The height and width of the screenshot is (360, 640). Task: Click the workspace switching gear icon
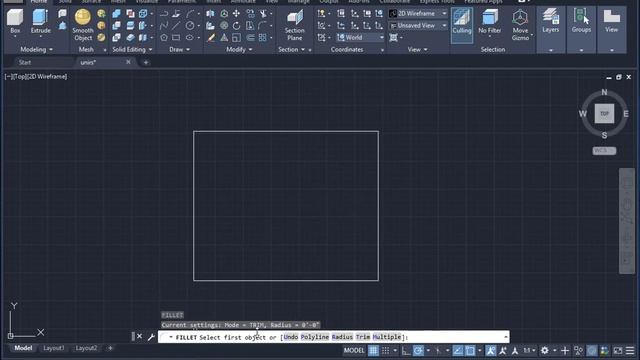[x=544, y=350]
